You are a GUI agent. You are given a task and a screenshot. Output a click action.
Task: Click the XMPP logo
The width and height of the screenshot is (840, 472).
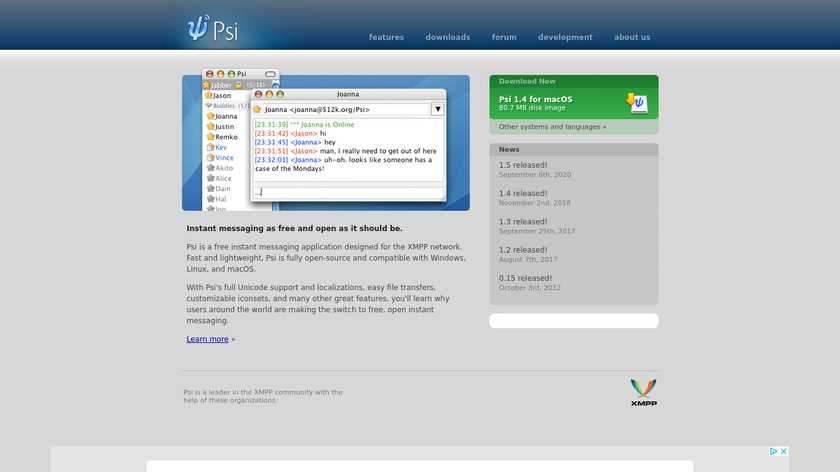coord(643,393)
